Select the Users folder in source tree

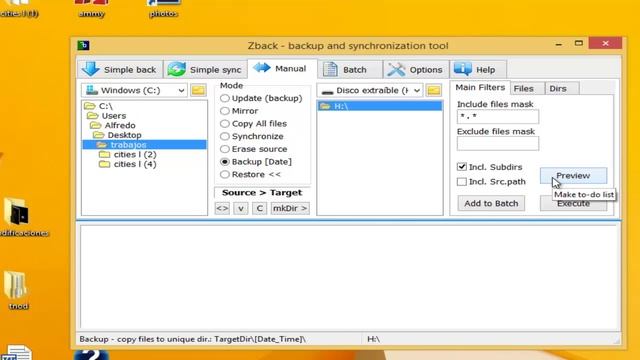[x=107, y=116]
